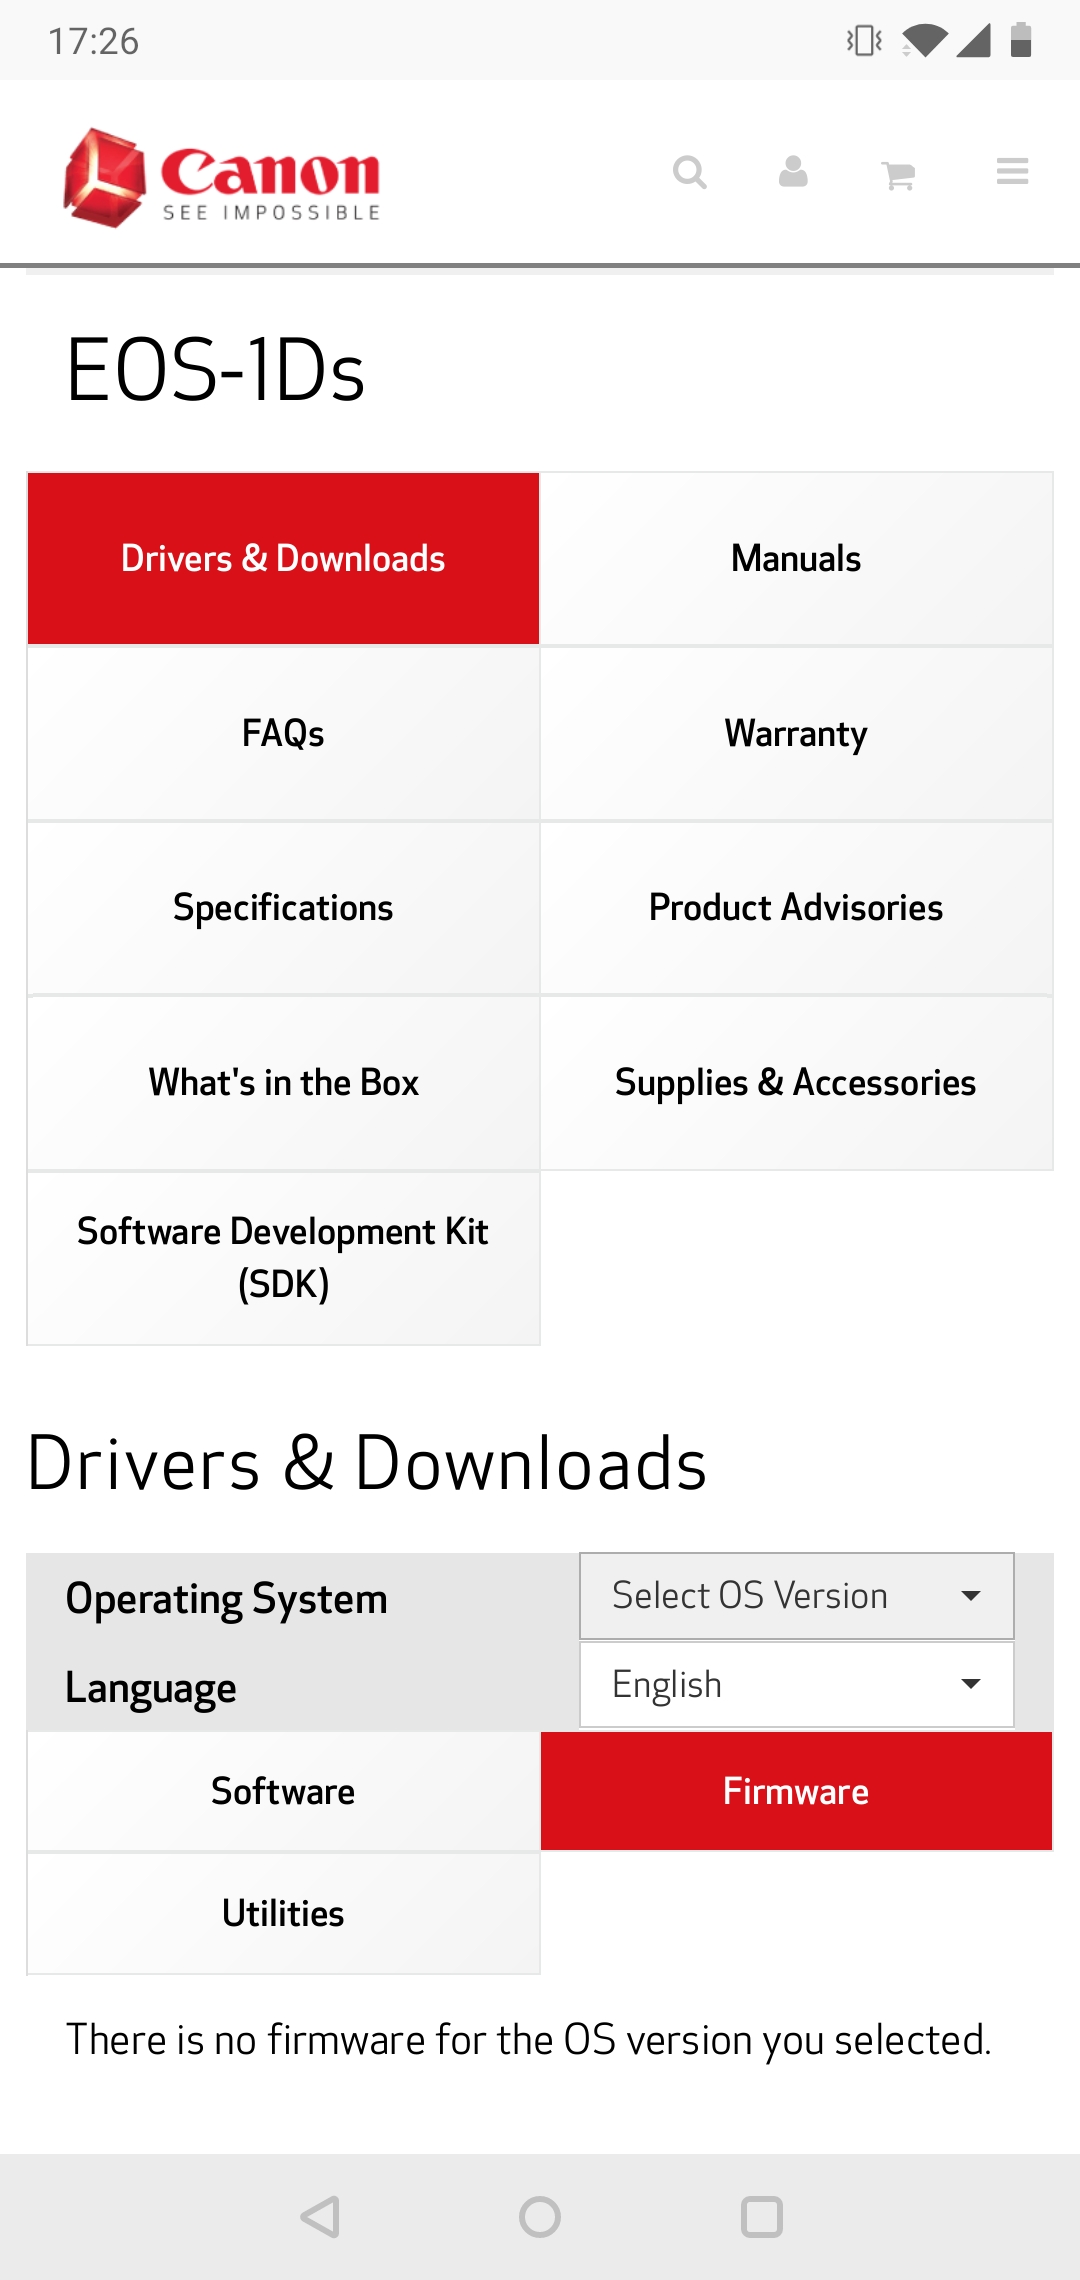Screen dimensions: 1080x2280
Task: Select the Drivers & Downloads tab
Action: [283, 557]
